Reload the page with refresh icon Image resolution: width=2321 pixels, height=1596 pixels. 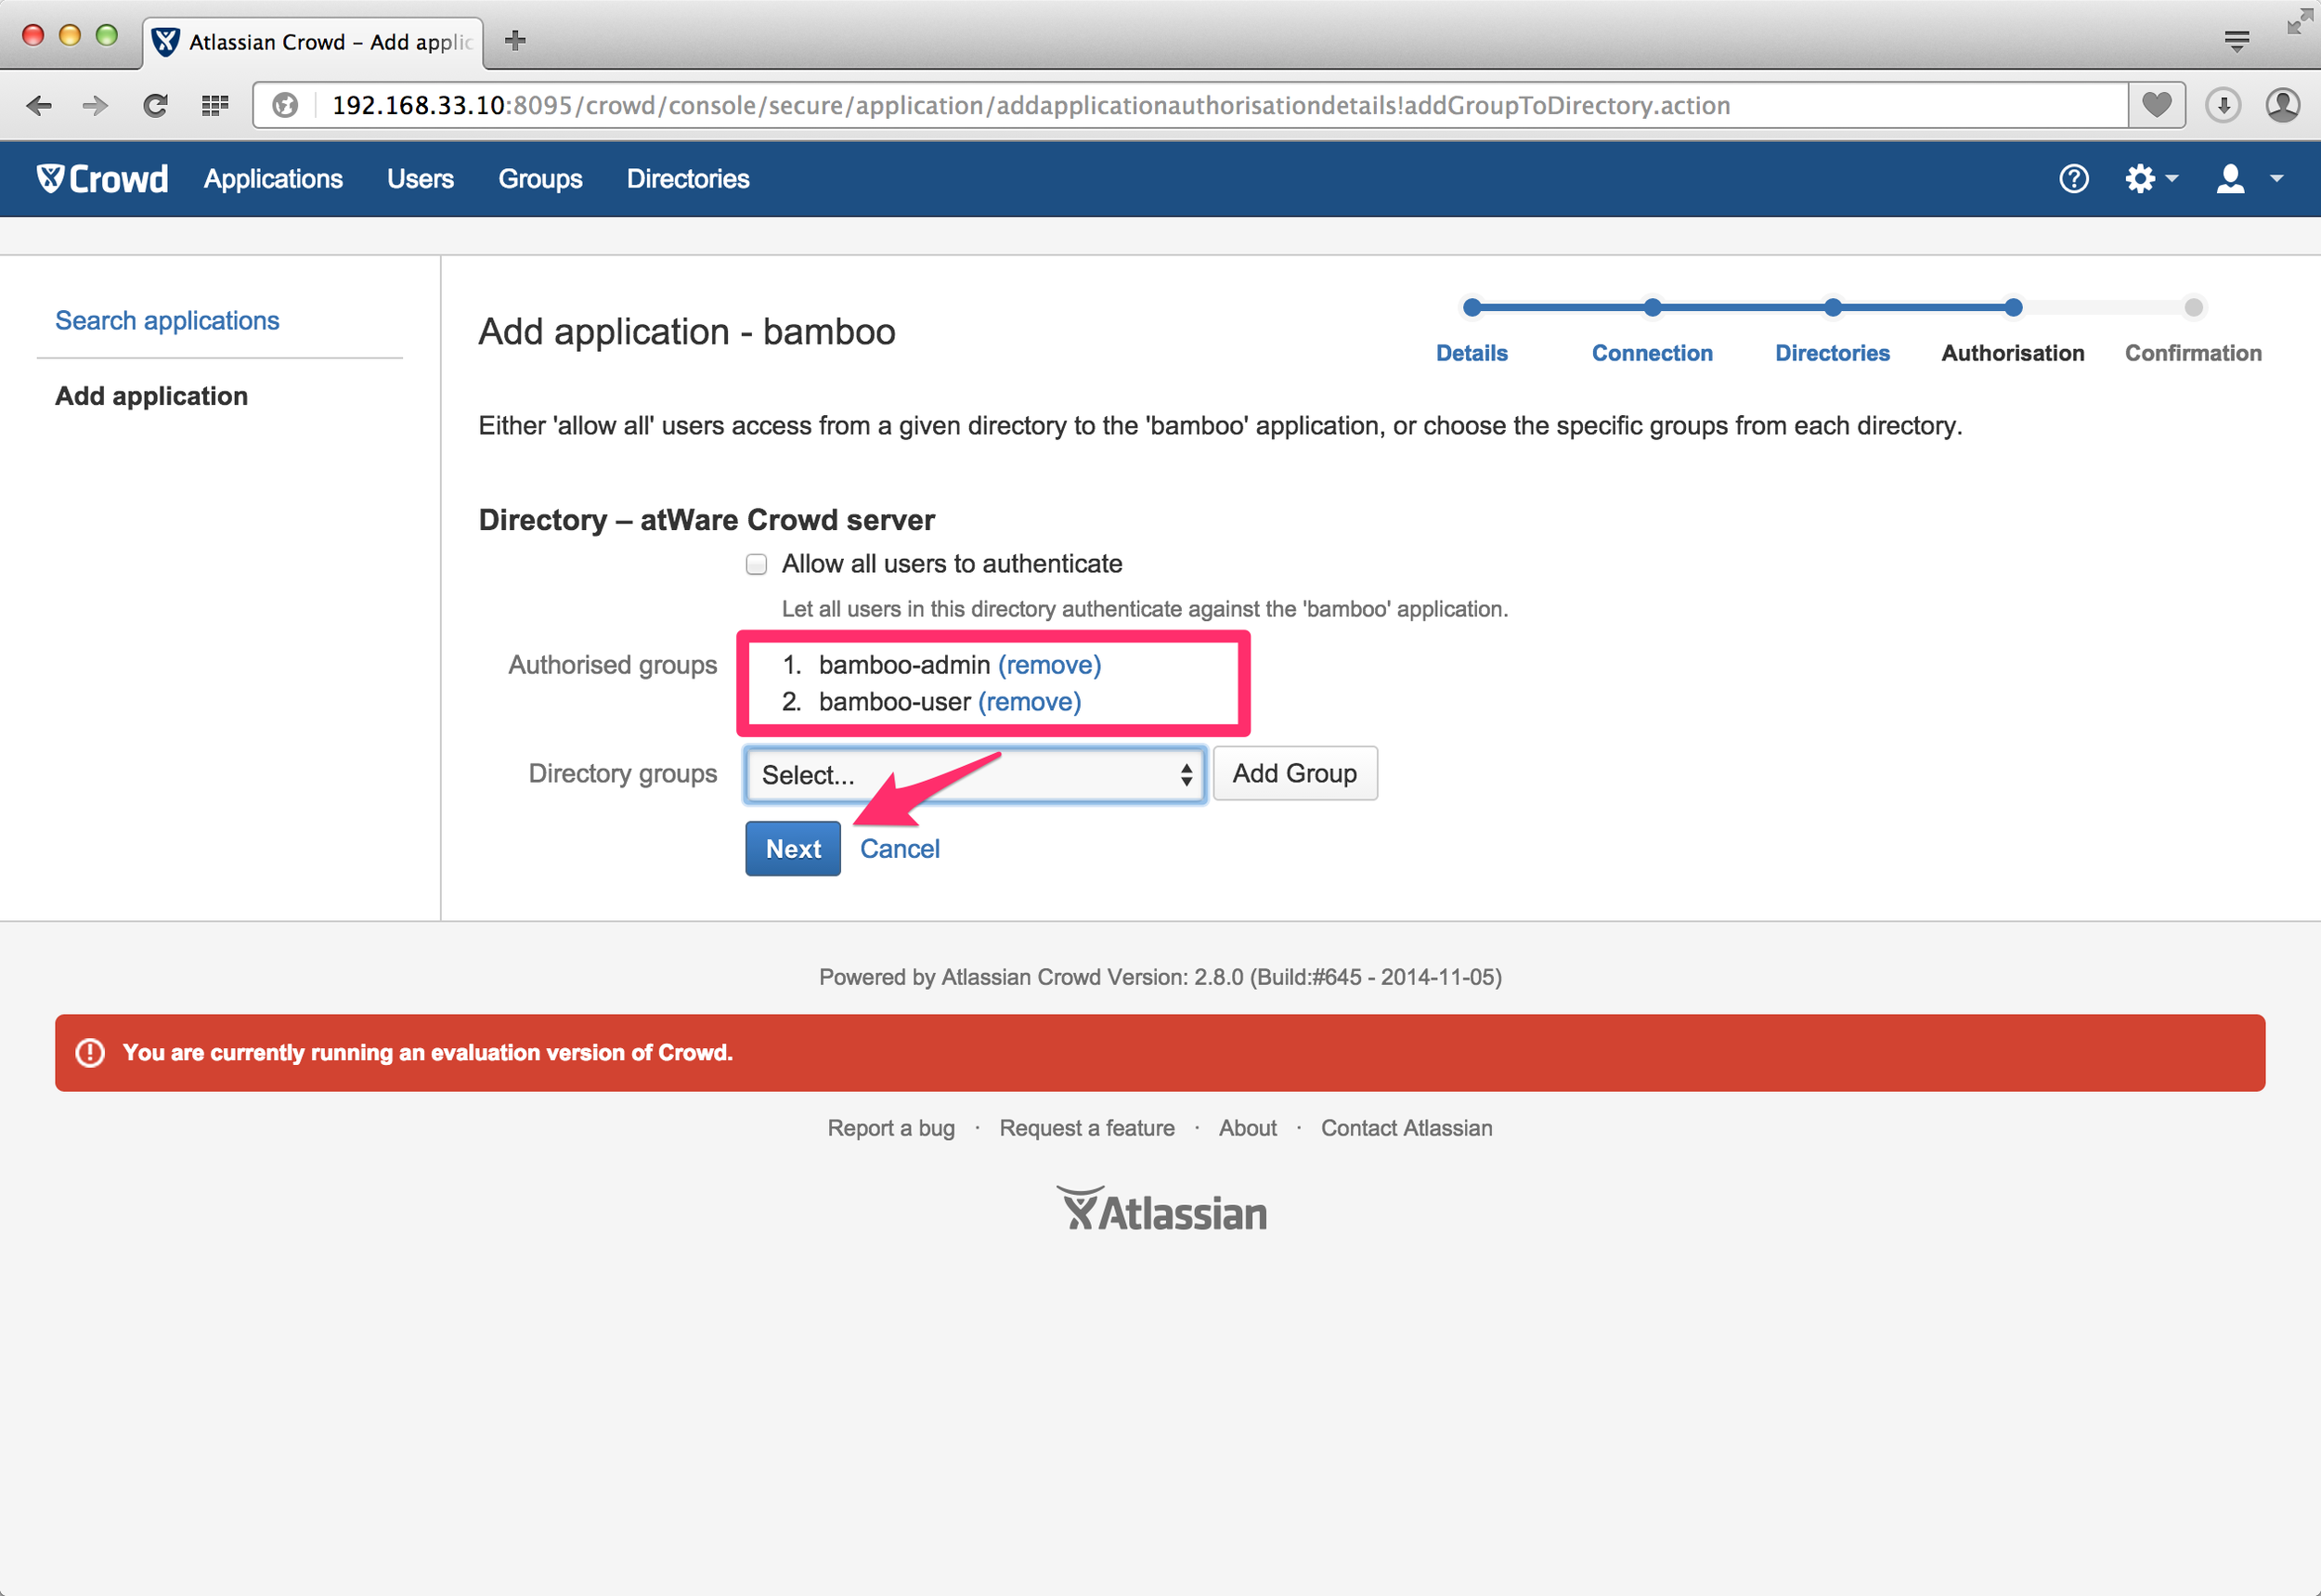155,105
